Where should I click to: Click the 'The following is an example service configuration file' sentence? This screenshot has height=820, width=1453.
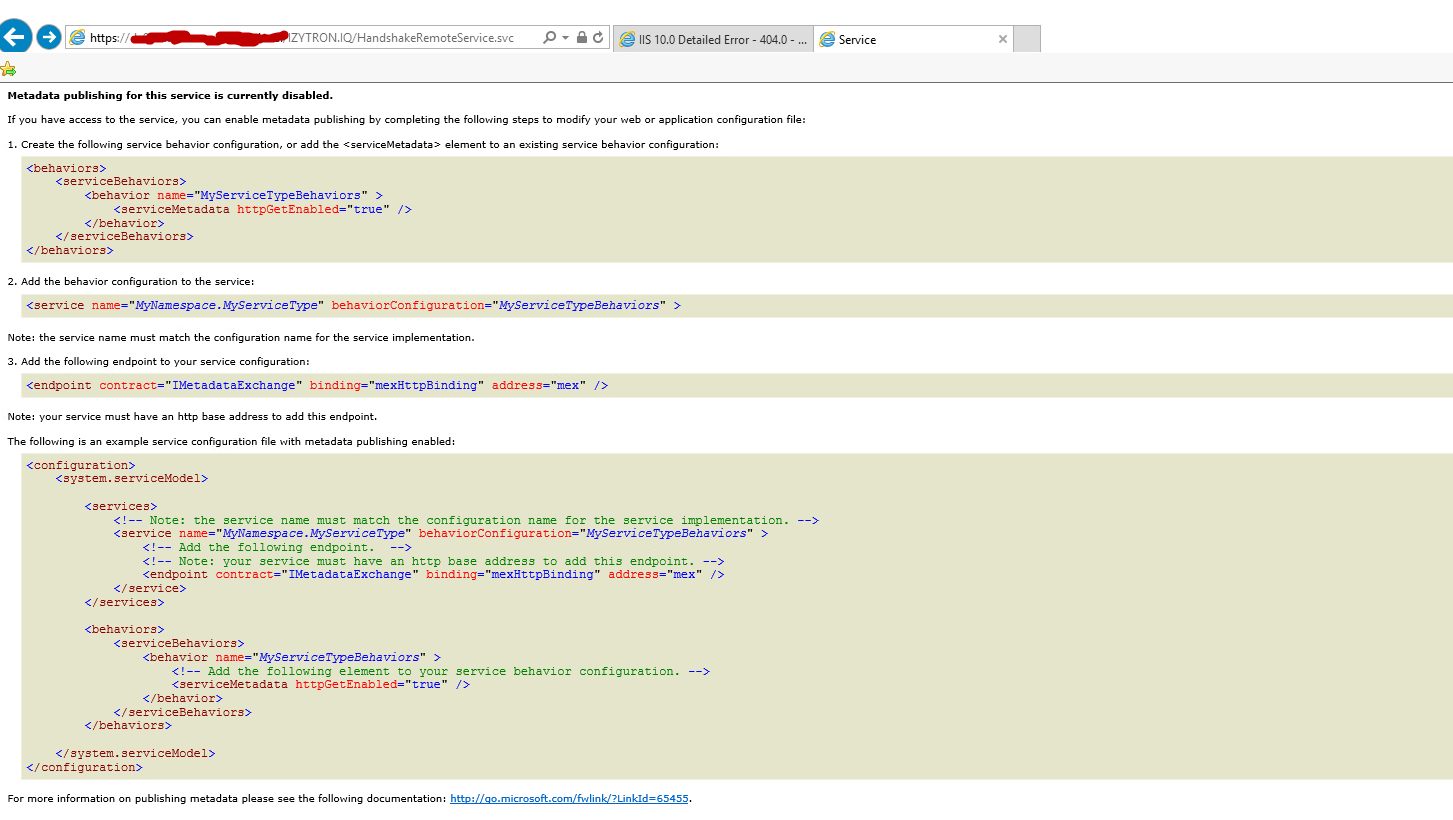pyautogui.click(x=231, y=441)
